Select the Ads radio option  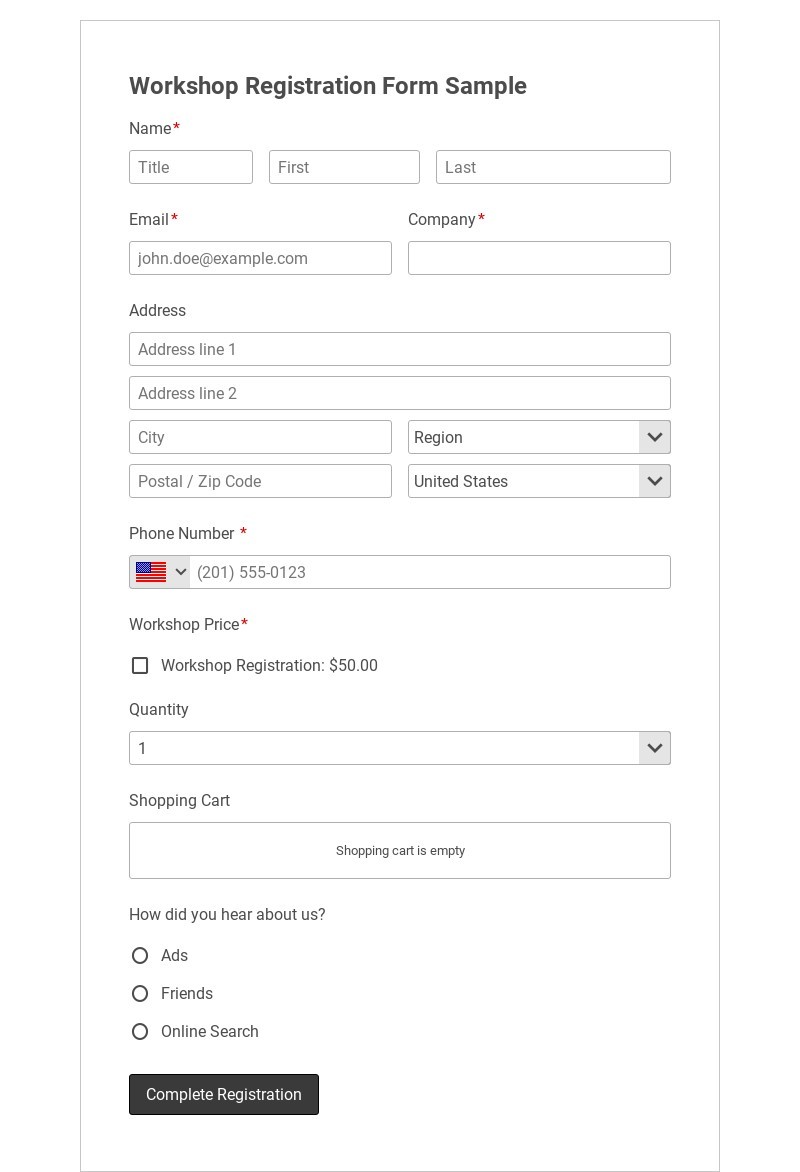140,955
